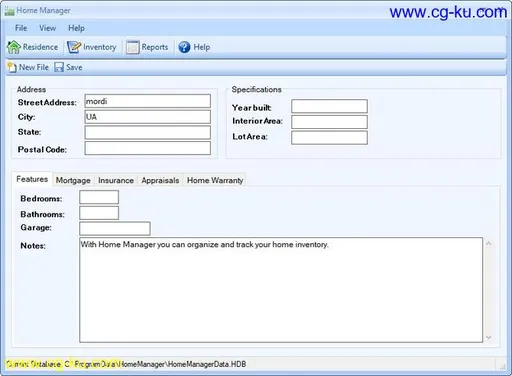Image resolution: width=512 pixels, height=376 pixels.
Task: Click the Lot Area label
Action: (x=250, y=137)
